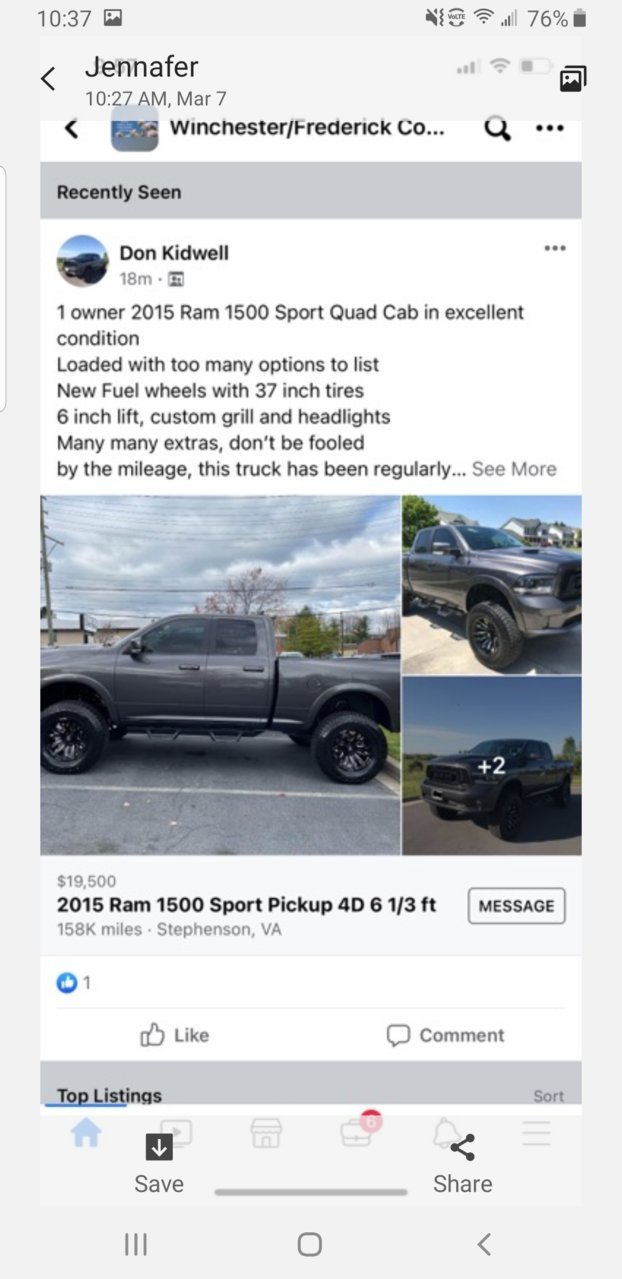
Task: Open the gallery icon beside Jennafer's name
Action: [x=573, y=79]
